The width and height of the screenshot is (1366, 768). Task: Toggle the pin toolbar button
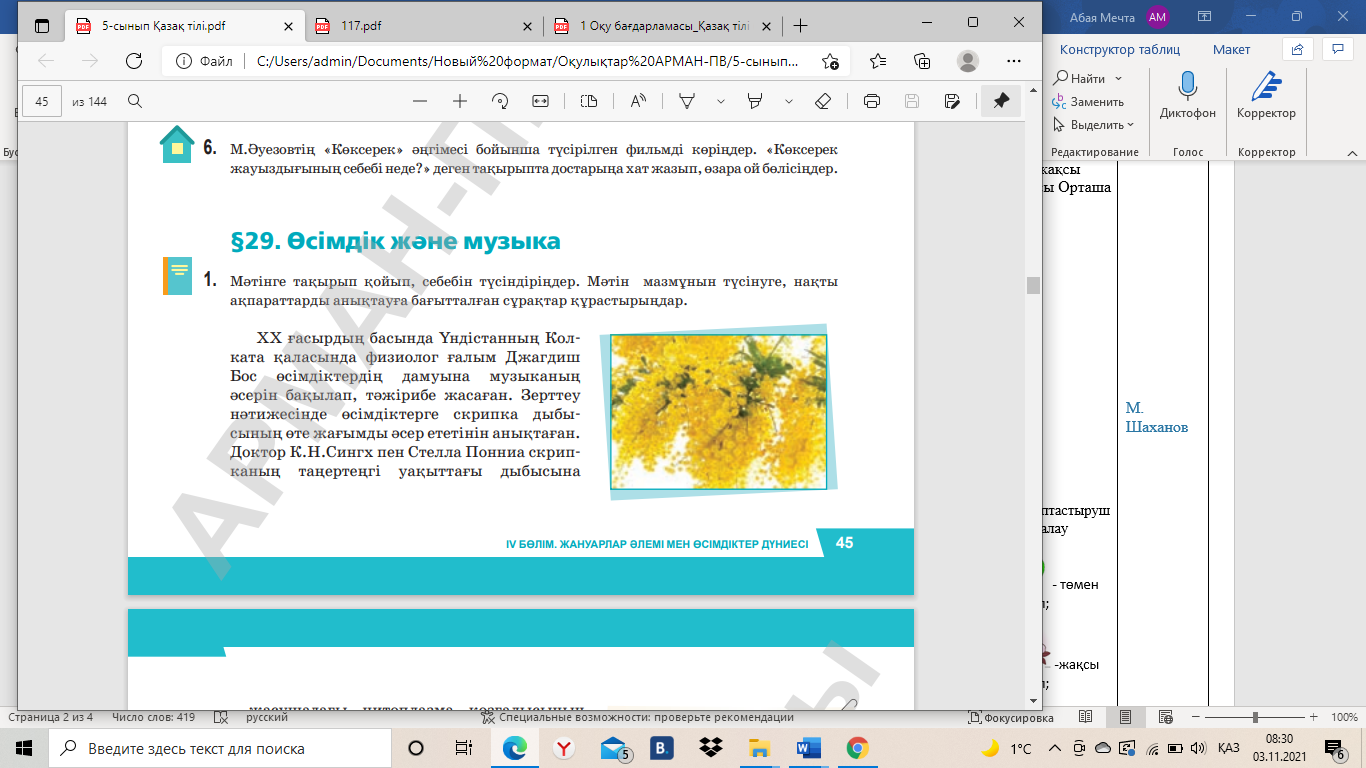[1000, 101]
